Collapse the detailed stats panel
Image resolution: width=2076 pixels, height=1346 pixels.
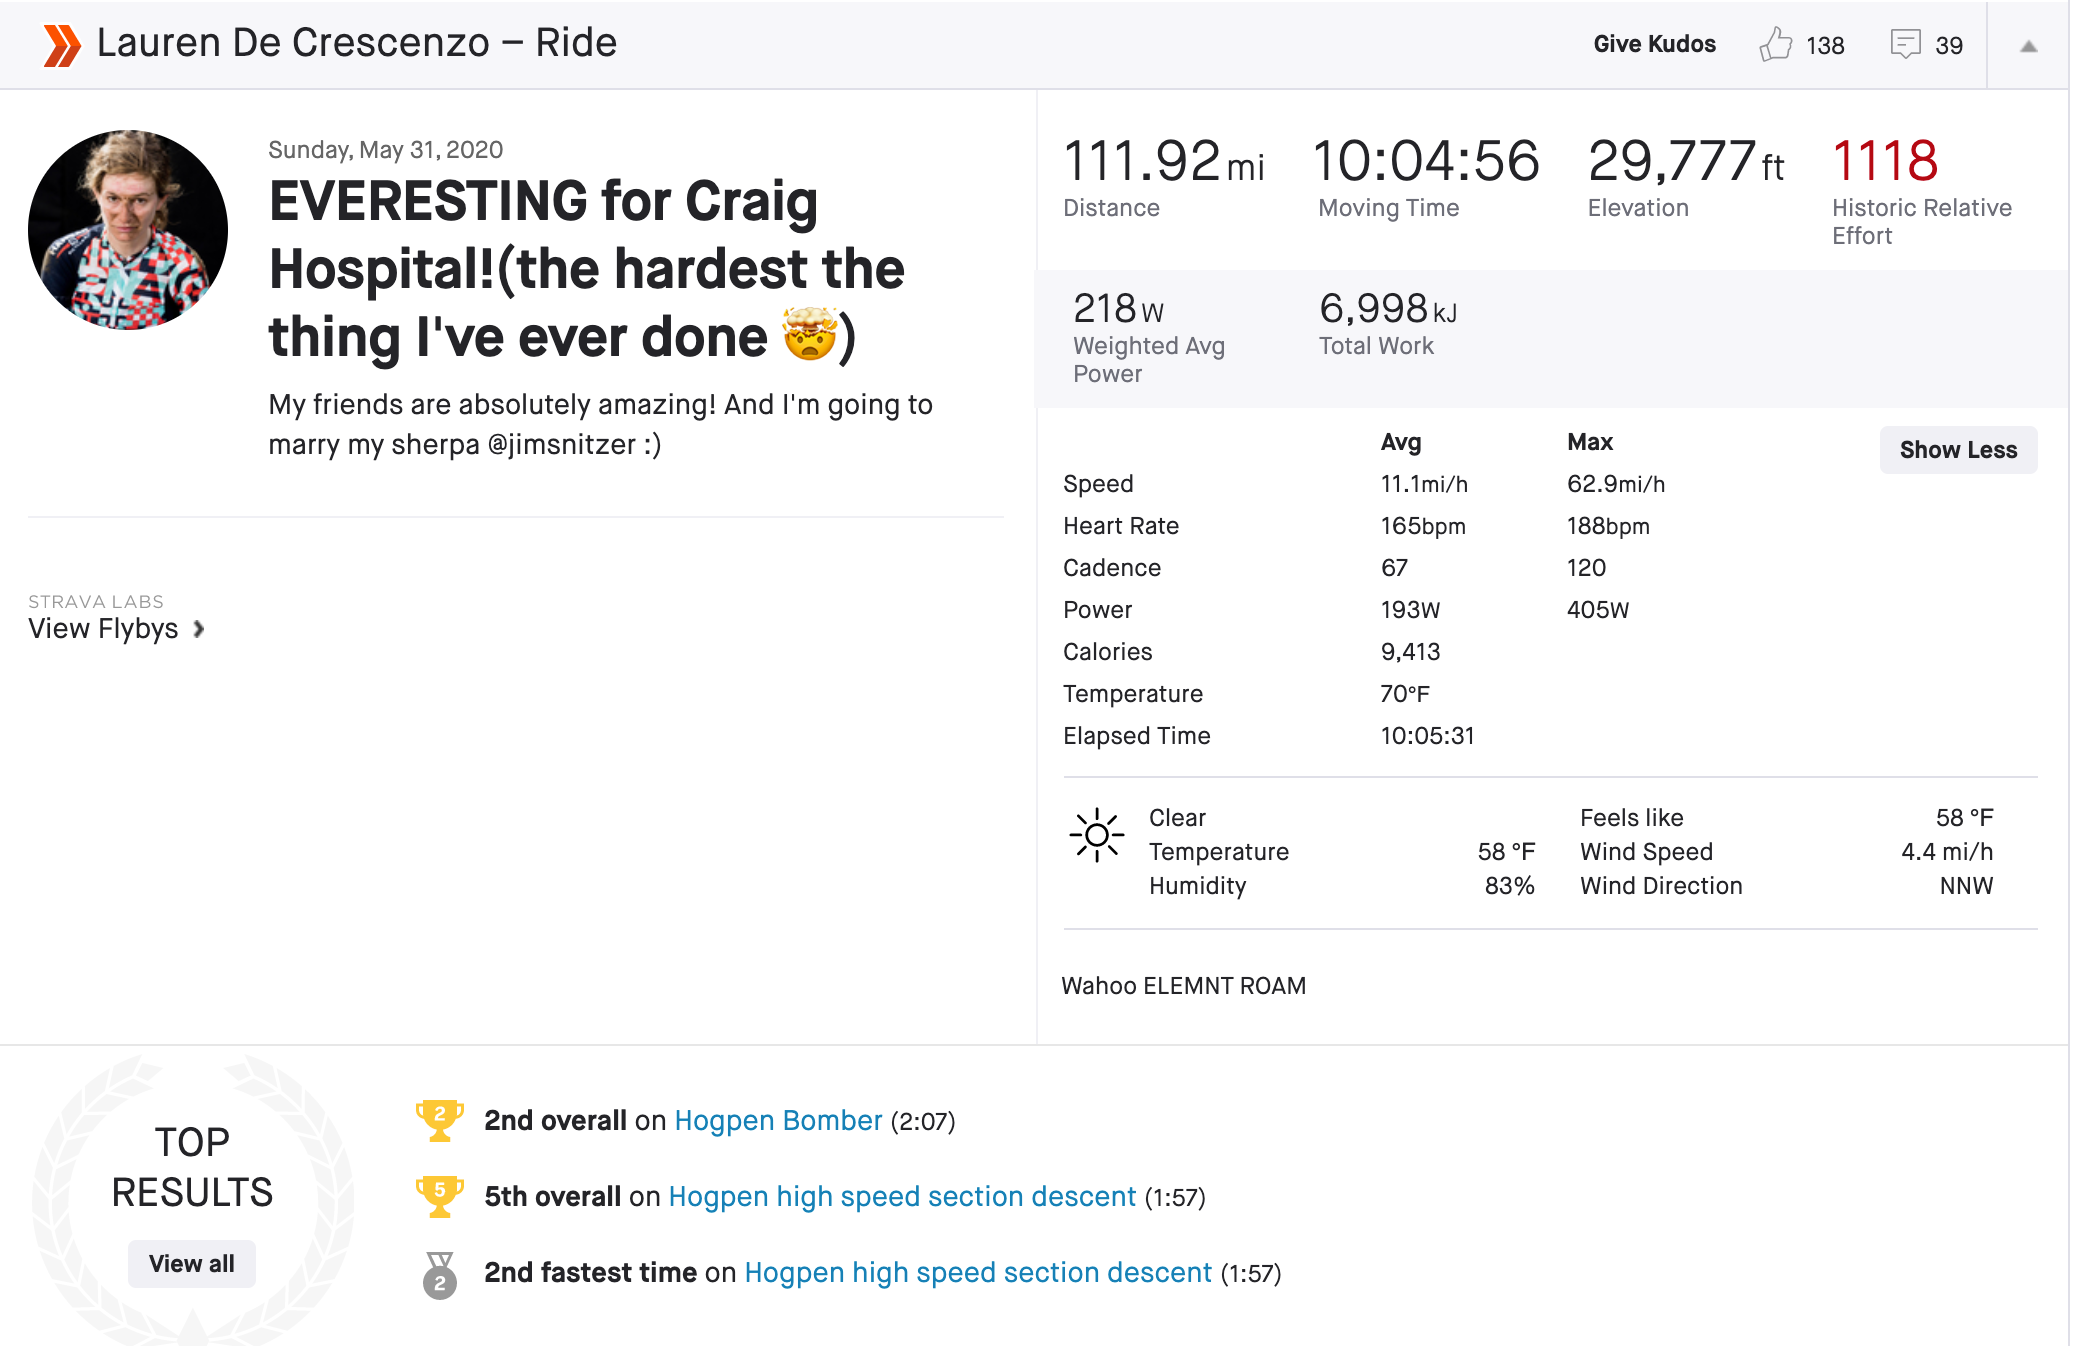click(1957, 449)
